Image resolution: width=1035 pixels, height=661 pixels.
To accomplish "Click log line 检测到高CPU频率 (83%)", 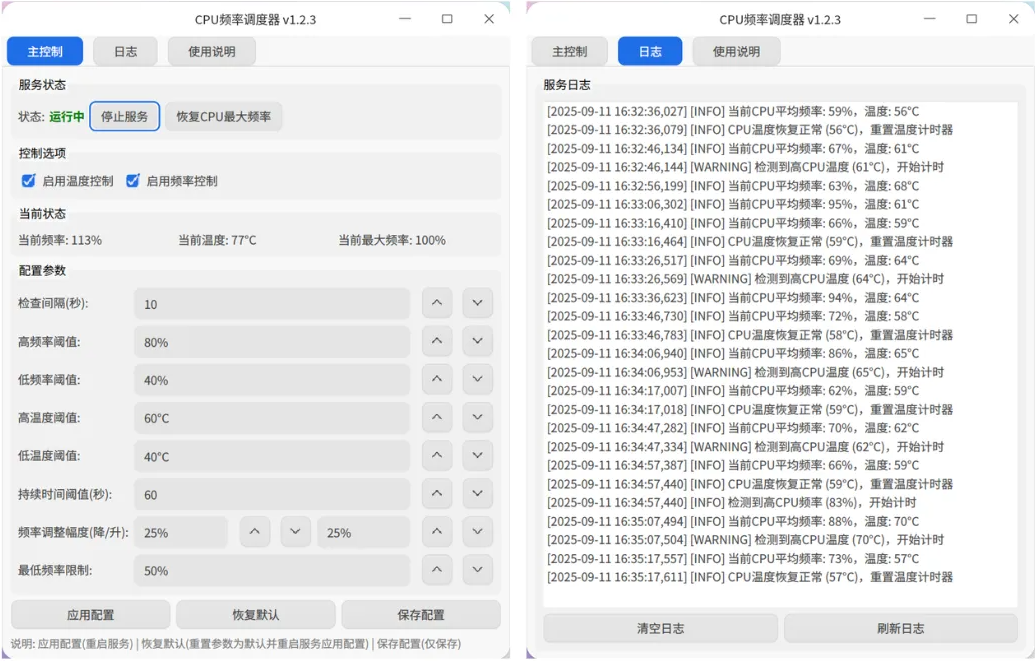I will click(x=731, y=503).
